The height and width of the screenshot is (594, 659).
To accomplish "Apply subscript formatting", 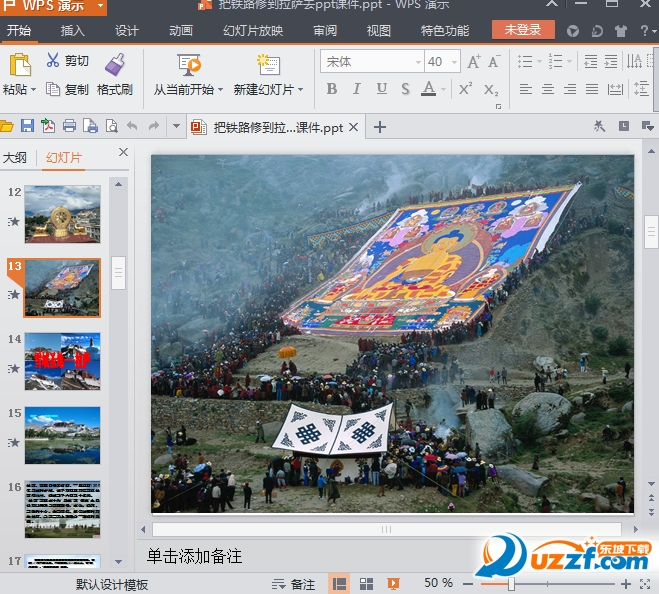I will point(490,90).
